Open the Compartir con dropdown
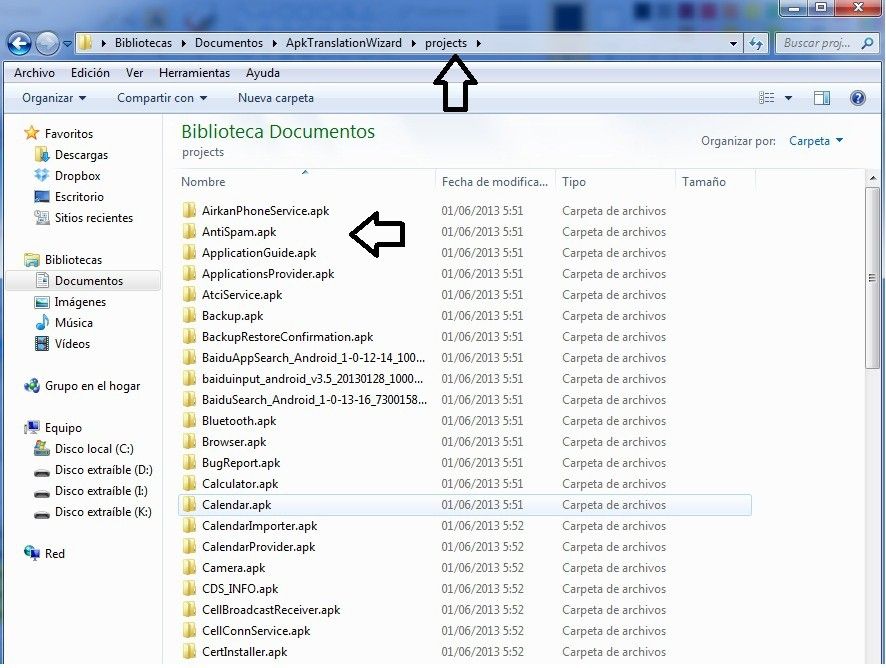The image size is (886, 668). tap(162, 98)
